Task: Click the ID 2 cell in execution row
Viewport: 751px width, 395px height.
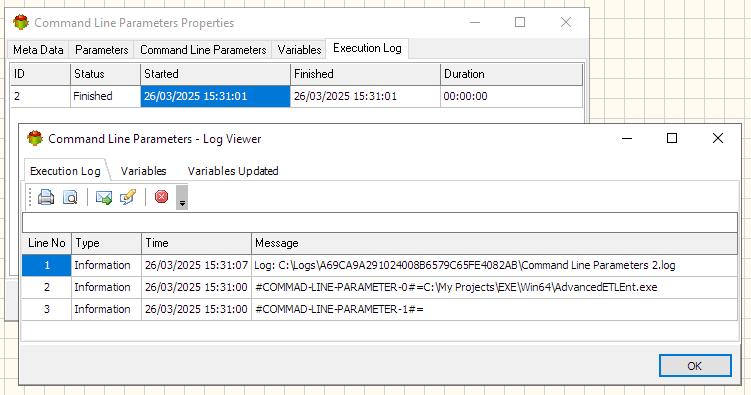Action: [40, 96]
